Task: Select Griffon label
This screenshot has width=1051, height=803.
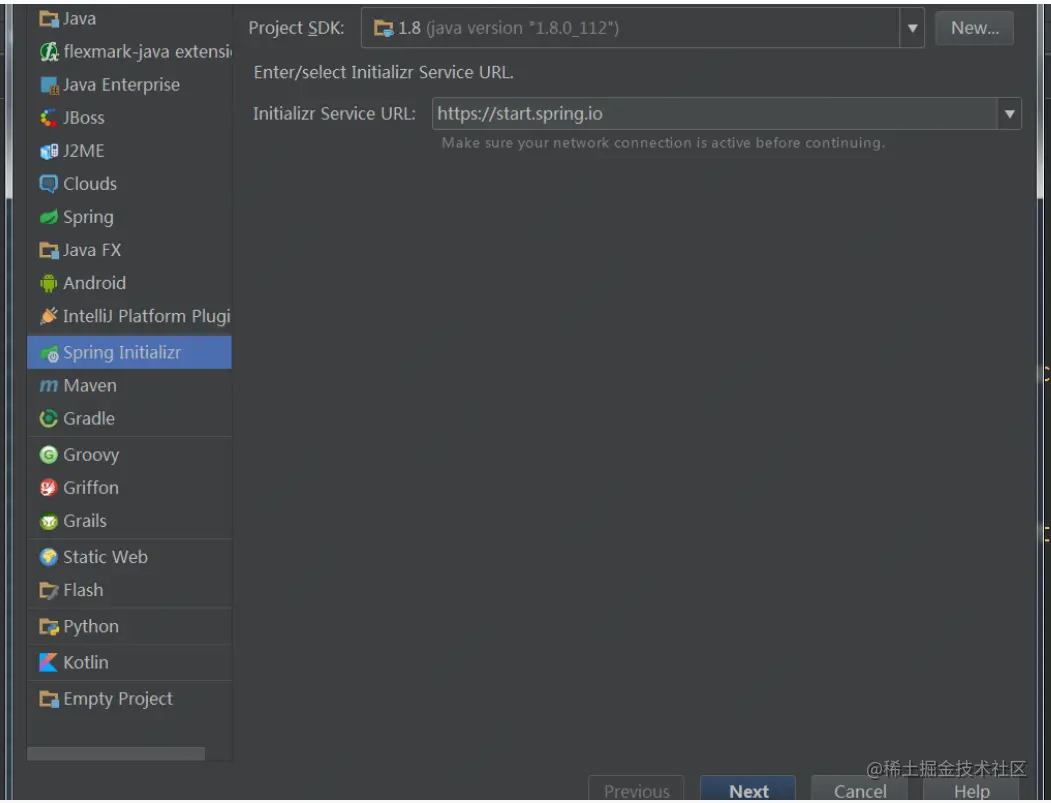Action: (91, 487)
